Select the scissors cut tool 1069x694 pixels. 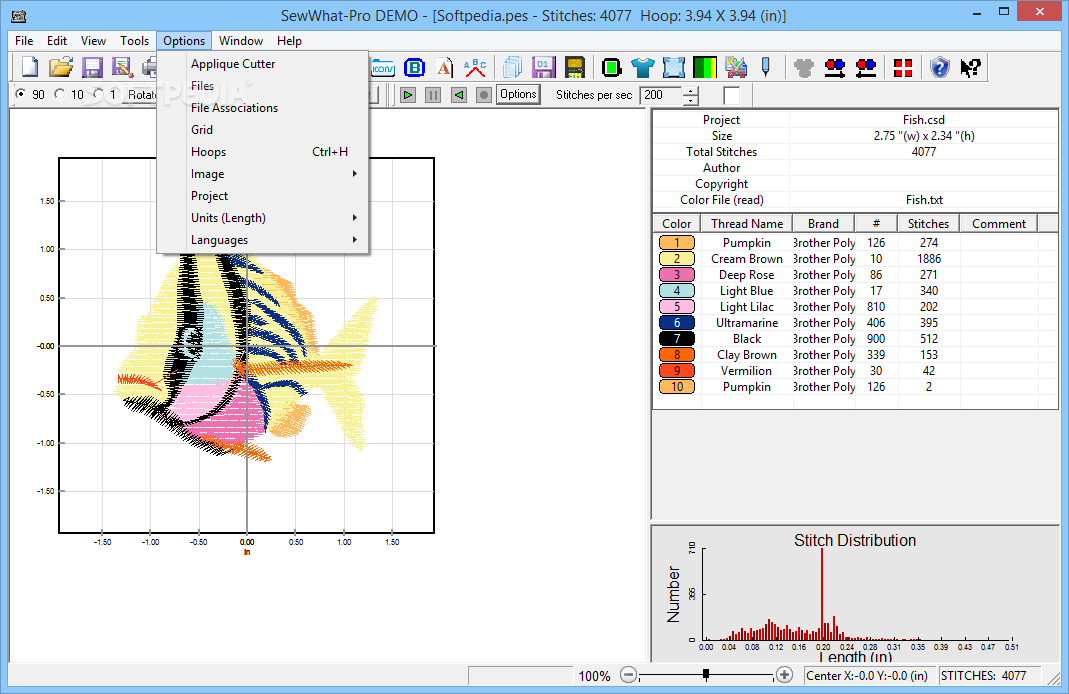click(x=736, y=67)
